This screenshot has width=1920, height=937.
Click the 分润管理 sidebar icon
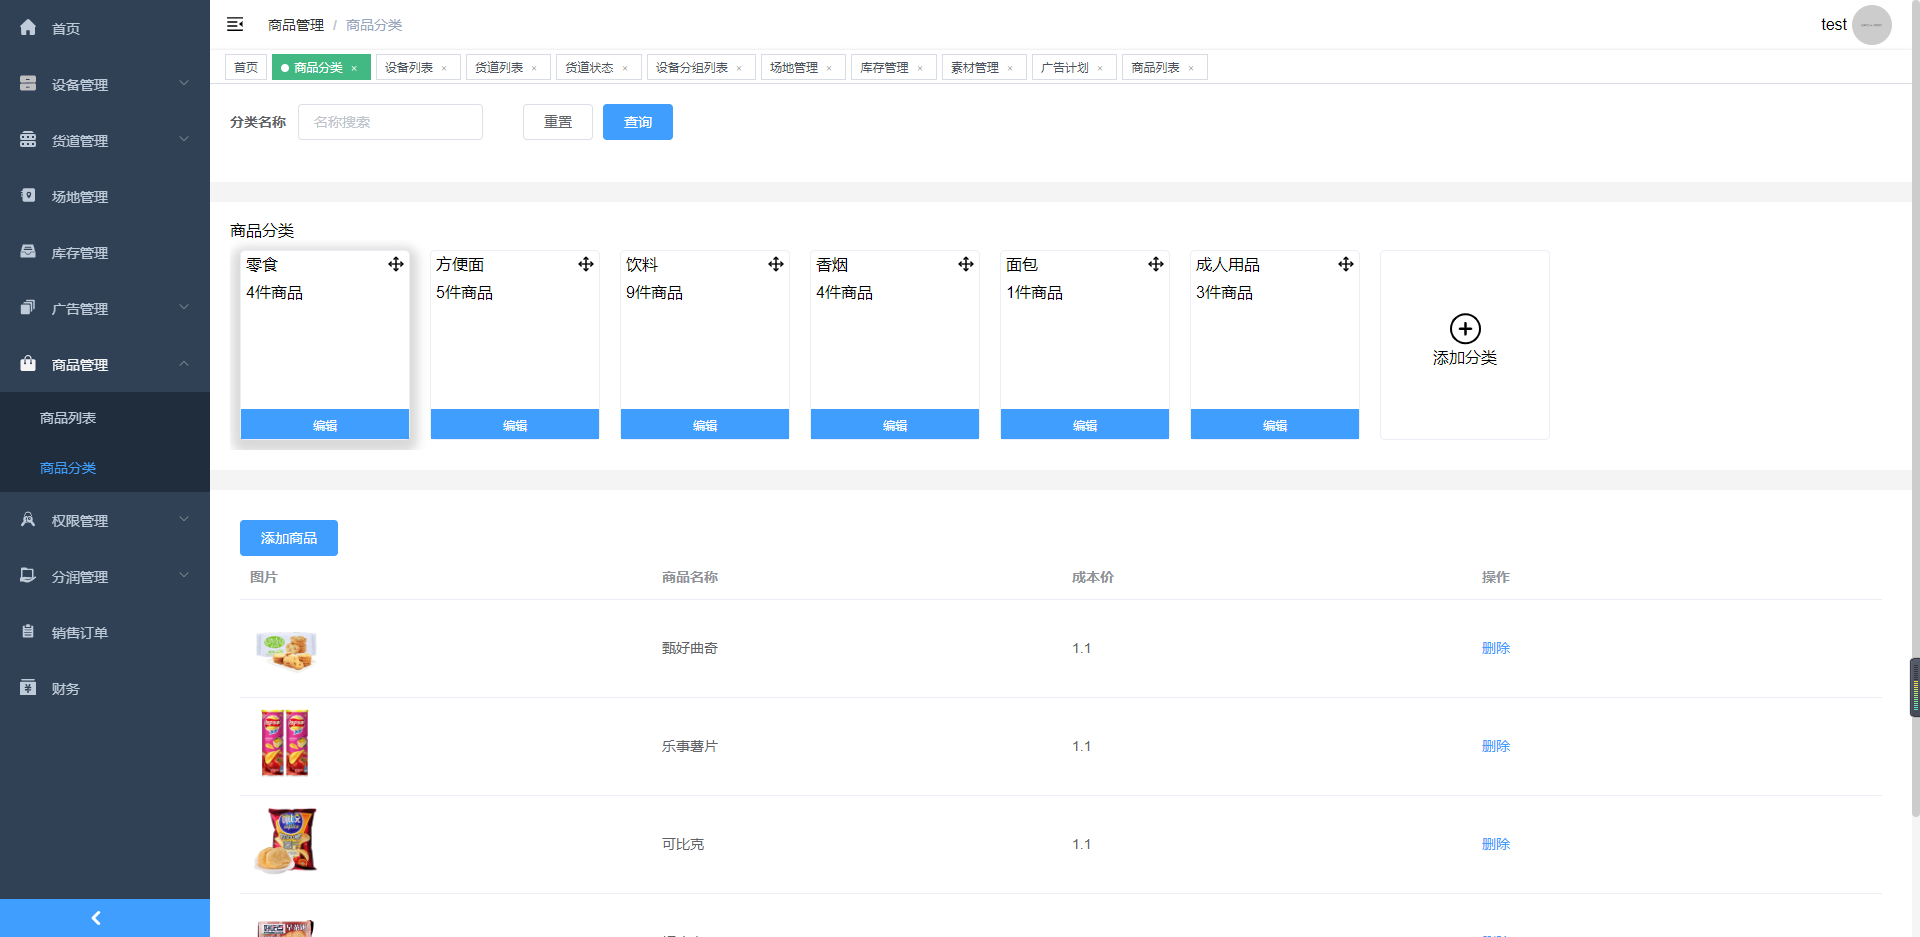(28, 576)
